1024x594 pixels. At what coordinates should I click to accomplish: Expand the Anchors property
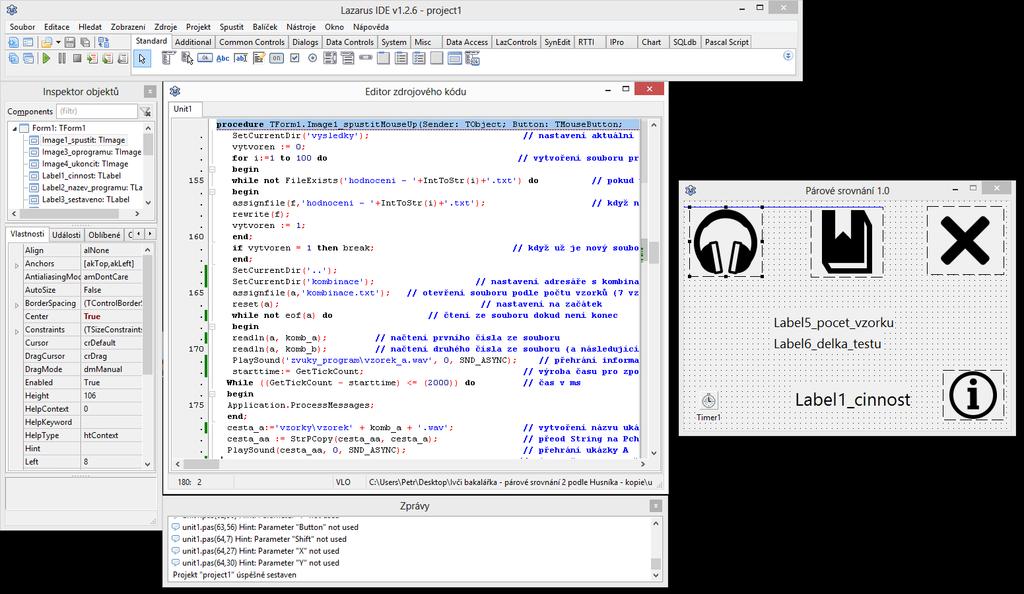coord(16,266)
